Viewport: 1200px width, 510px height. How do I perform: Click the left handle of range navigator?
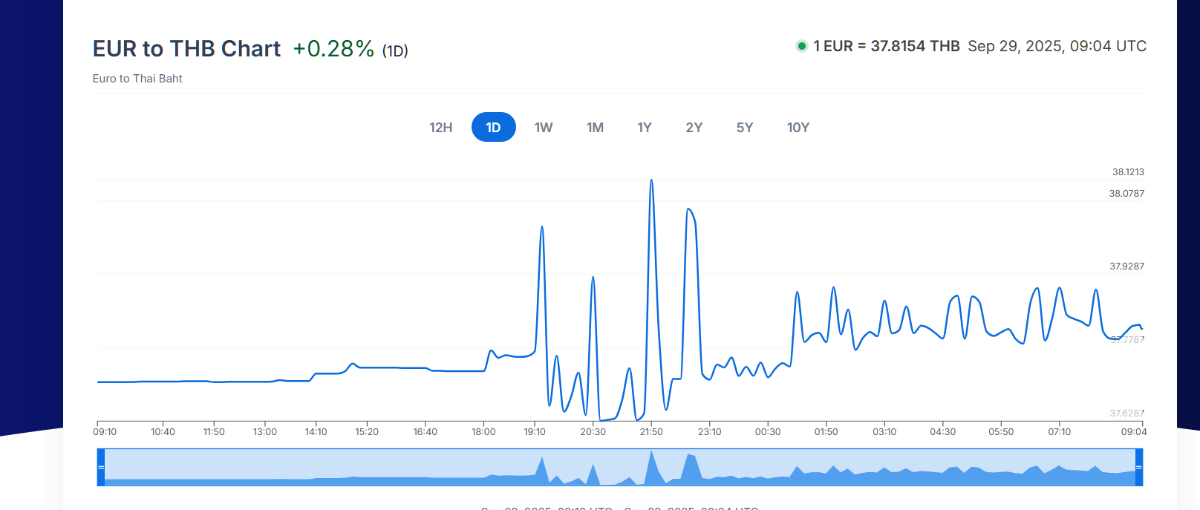pyautogui.click(x=101, y=467)
